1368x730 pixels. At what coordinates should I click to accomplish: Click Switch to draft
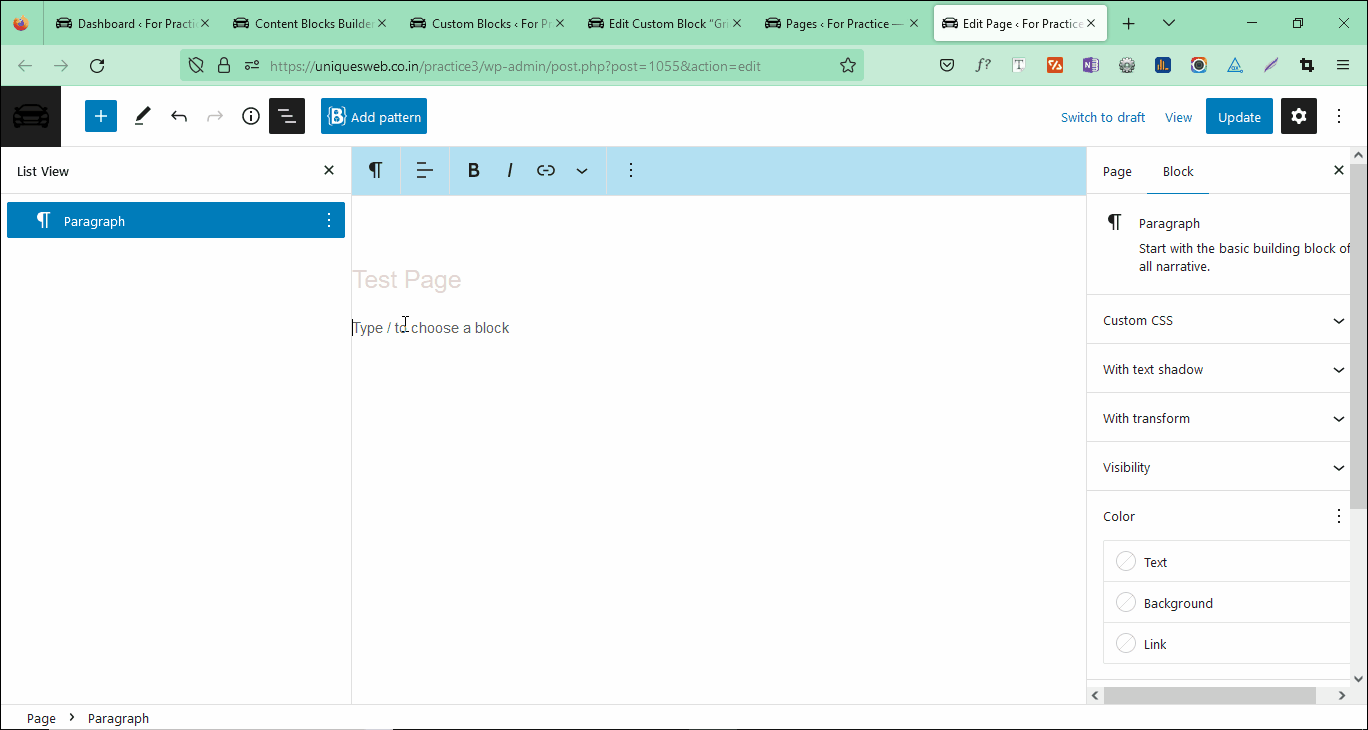tap(1103, 117)
